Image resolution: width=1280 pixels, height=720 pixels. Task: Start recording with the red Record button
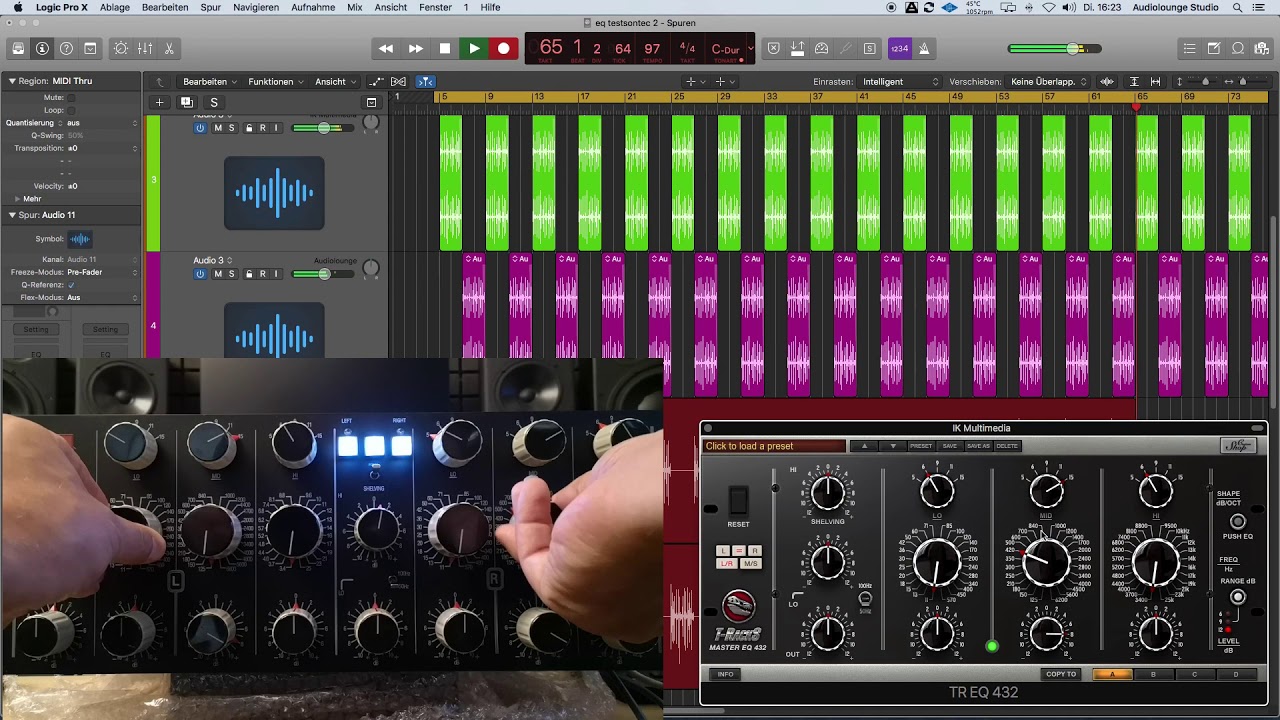tap(503, 48)
